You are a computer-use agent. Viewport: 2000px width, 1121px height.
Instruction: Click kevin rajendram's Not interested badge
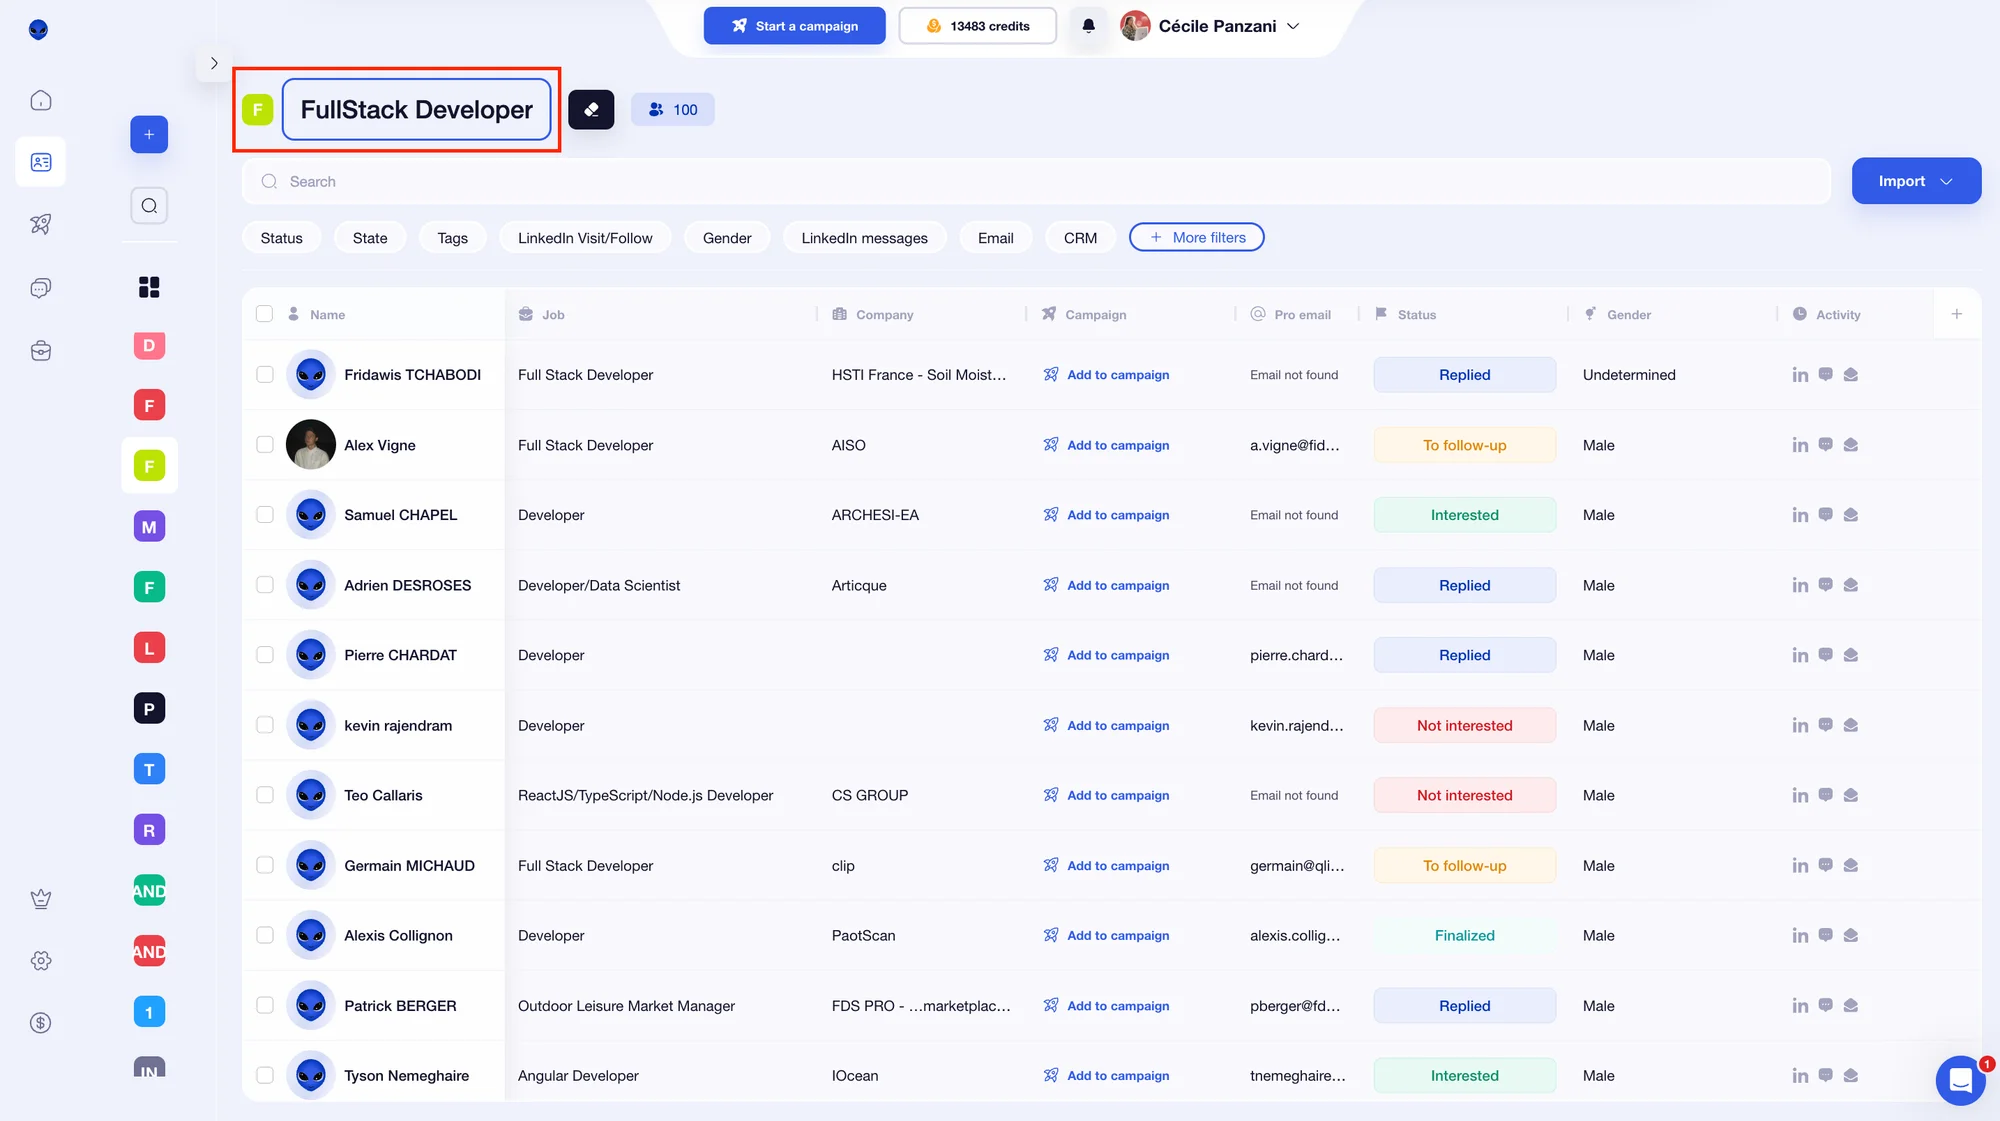[1464, 725]
